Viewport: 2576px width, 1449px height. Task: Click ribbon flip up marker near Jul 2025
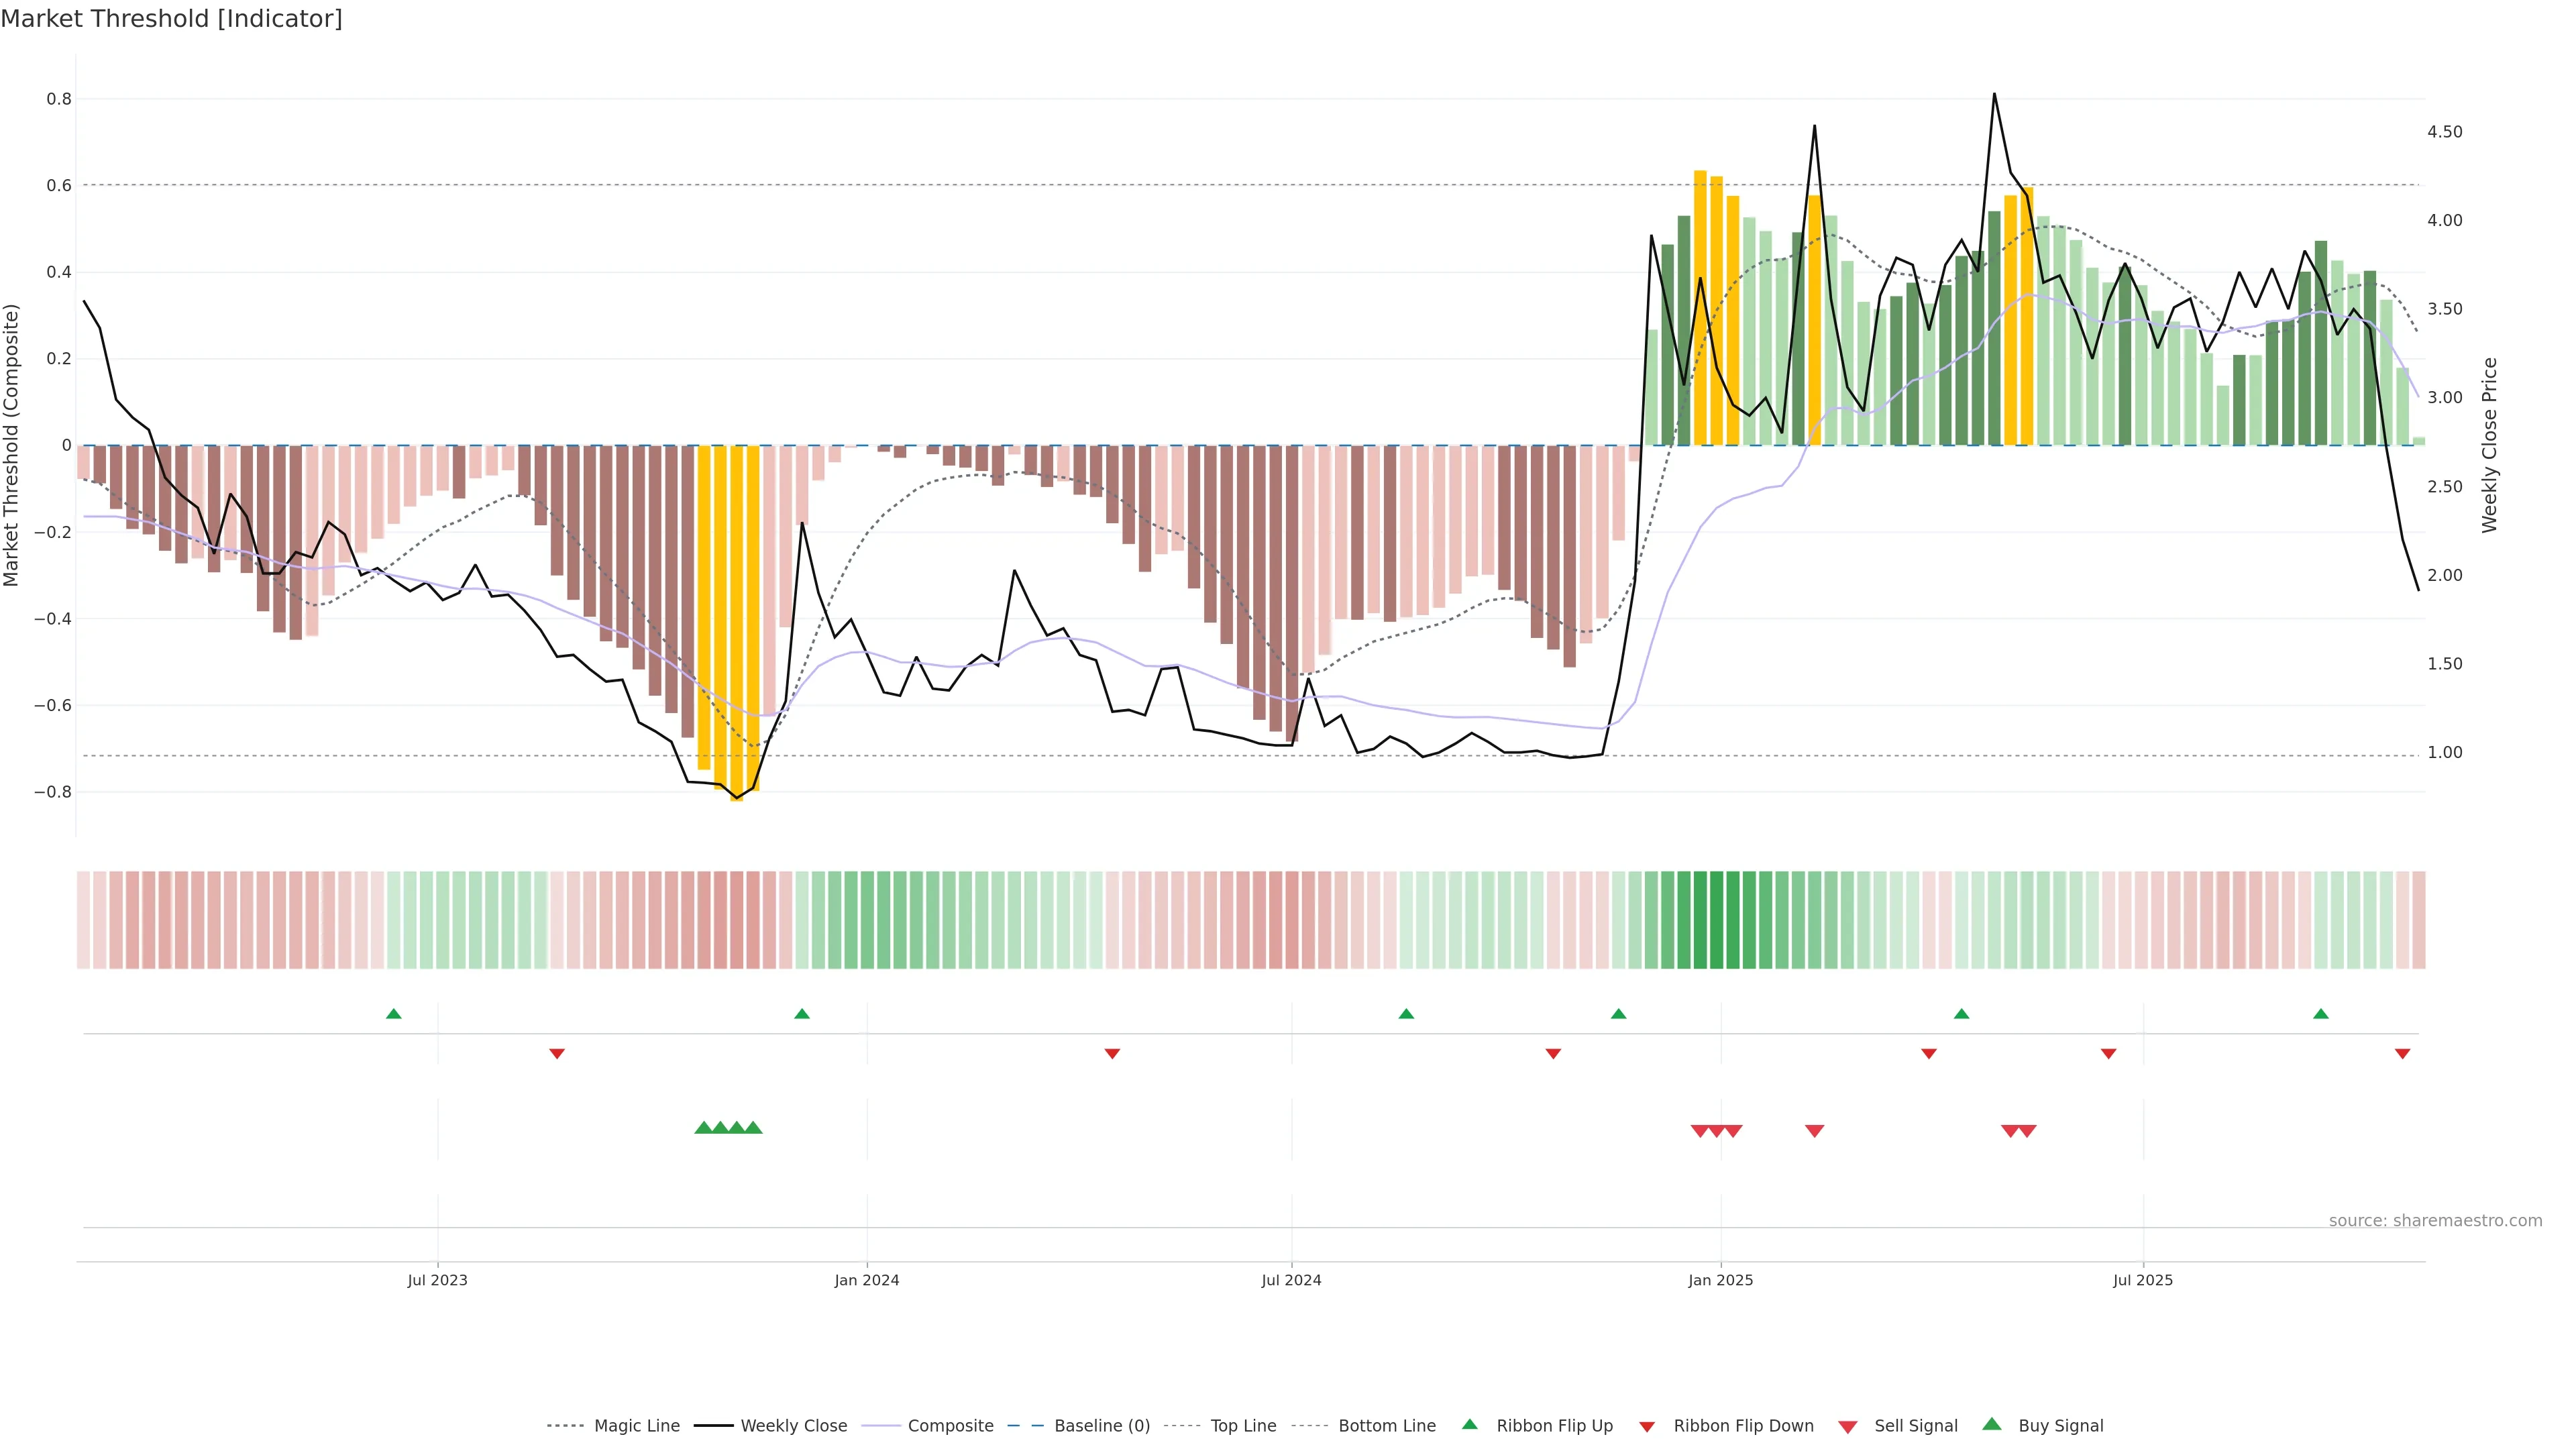(x=2321, y=1014)
